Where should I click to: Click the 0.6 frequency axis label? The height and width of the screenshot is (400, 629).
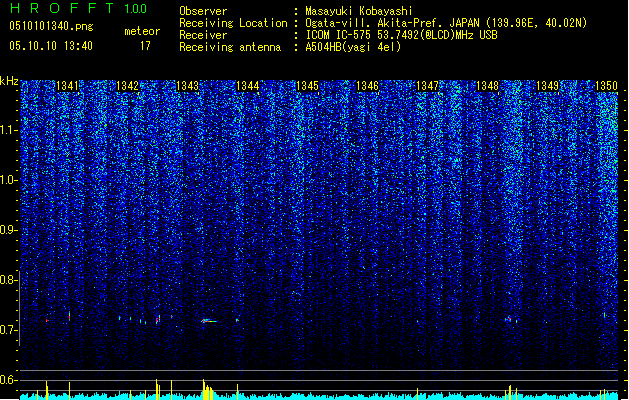(8, 380)
